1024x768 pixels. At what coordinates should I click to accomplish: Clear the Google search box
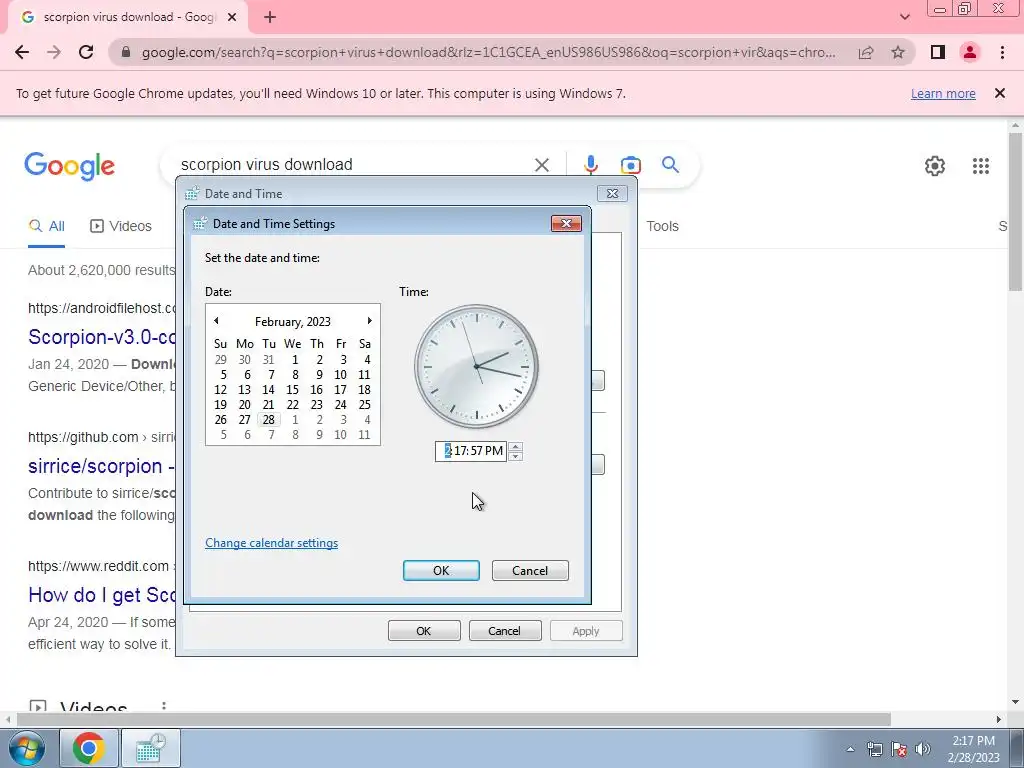541,165
